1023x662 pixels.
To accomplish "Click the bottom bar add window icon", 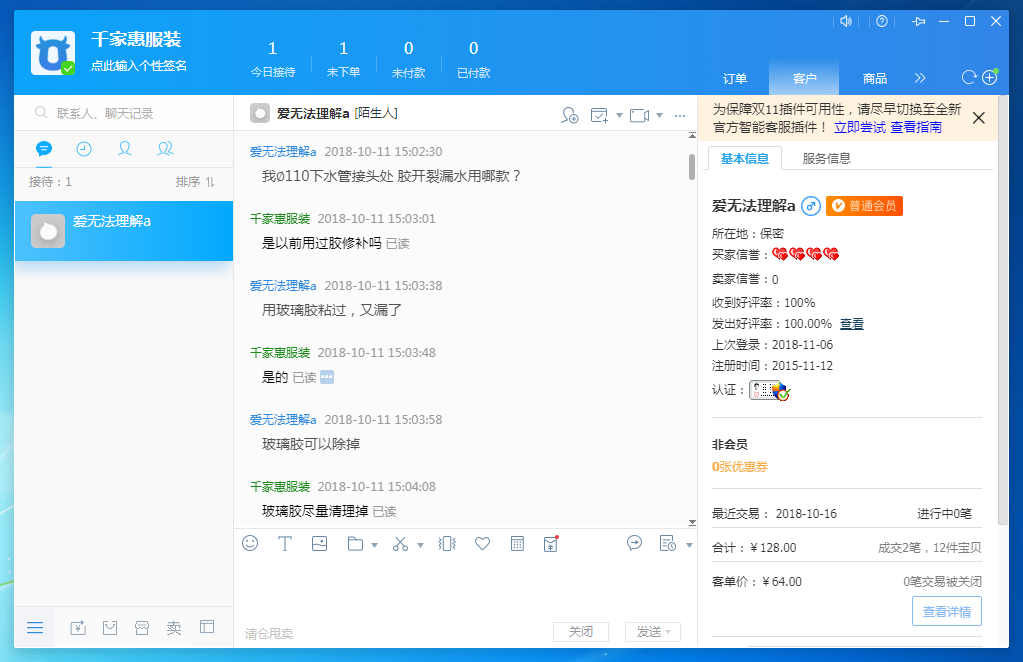I will [x=78, y=627].
